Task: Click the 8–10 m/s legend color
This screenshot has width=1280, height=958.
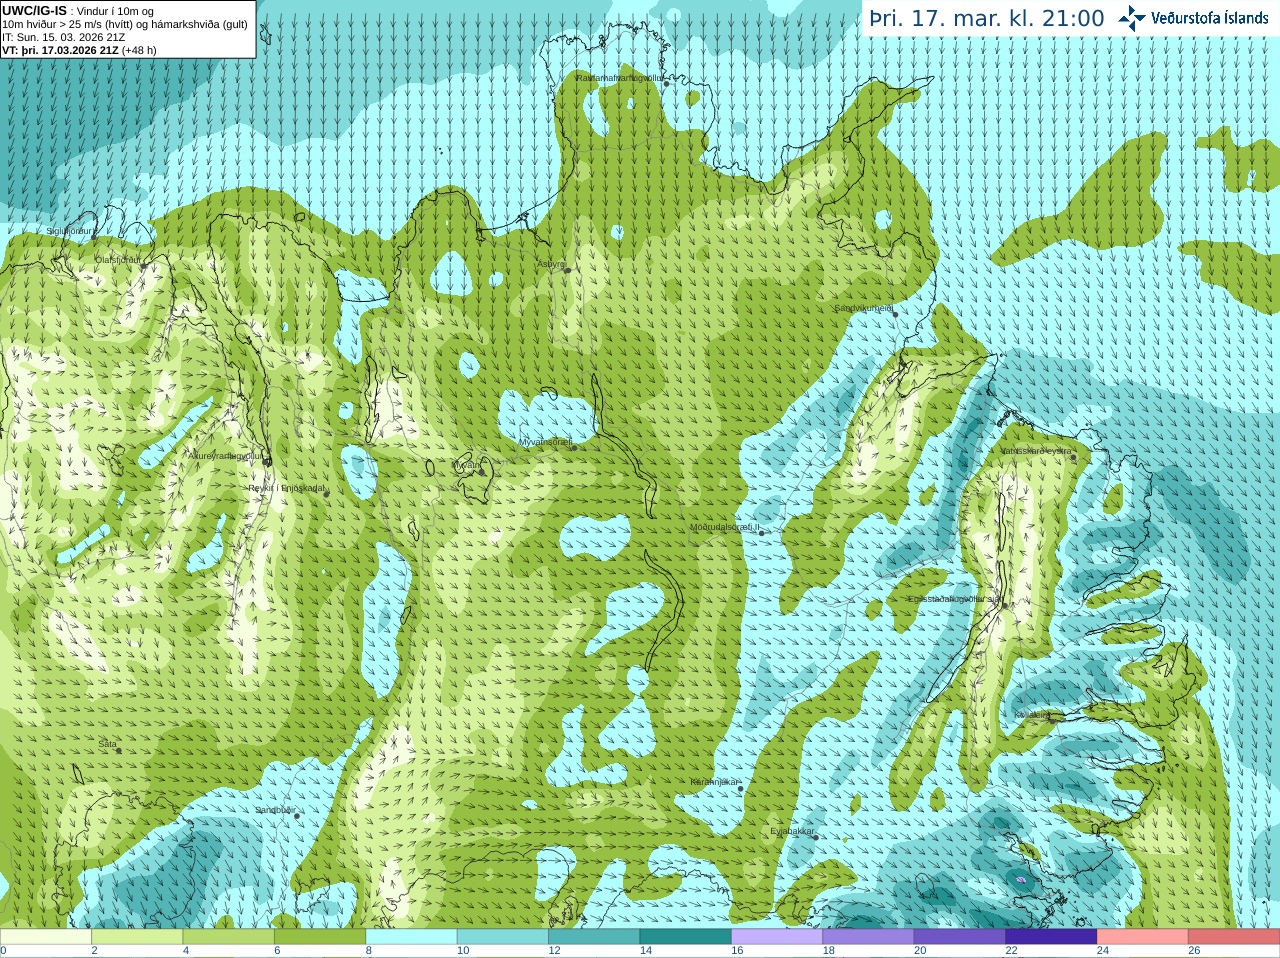Action: coord(411,937)
